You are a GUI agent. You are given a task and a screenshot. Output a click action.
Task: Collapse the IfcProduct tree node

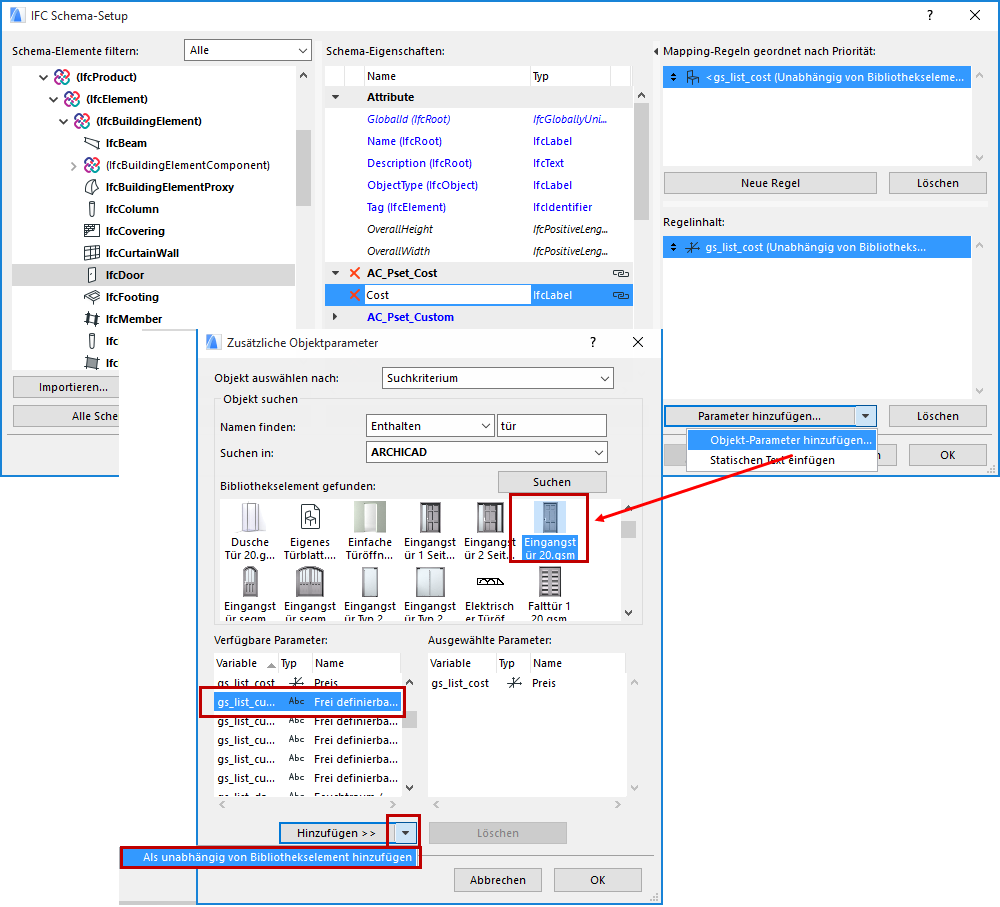pos(43,77)
